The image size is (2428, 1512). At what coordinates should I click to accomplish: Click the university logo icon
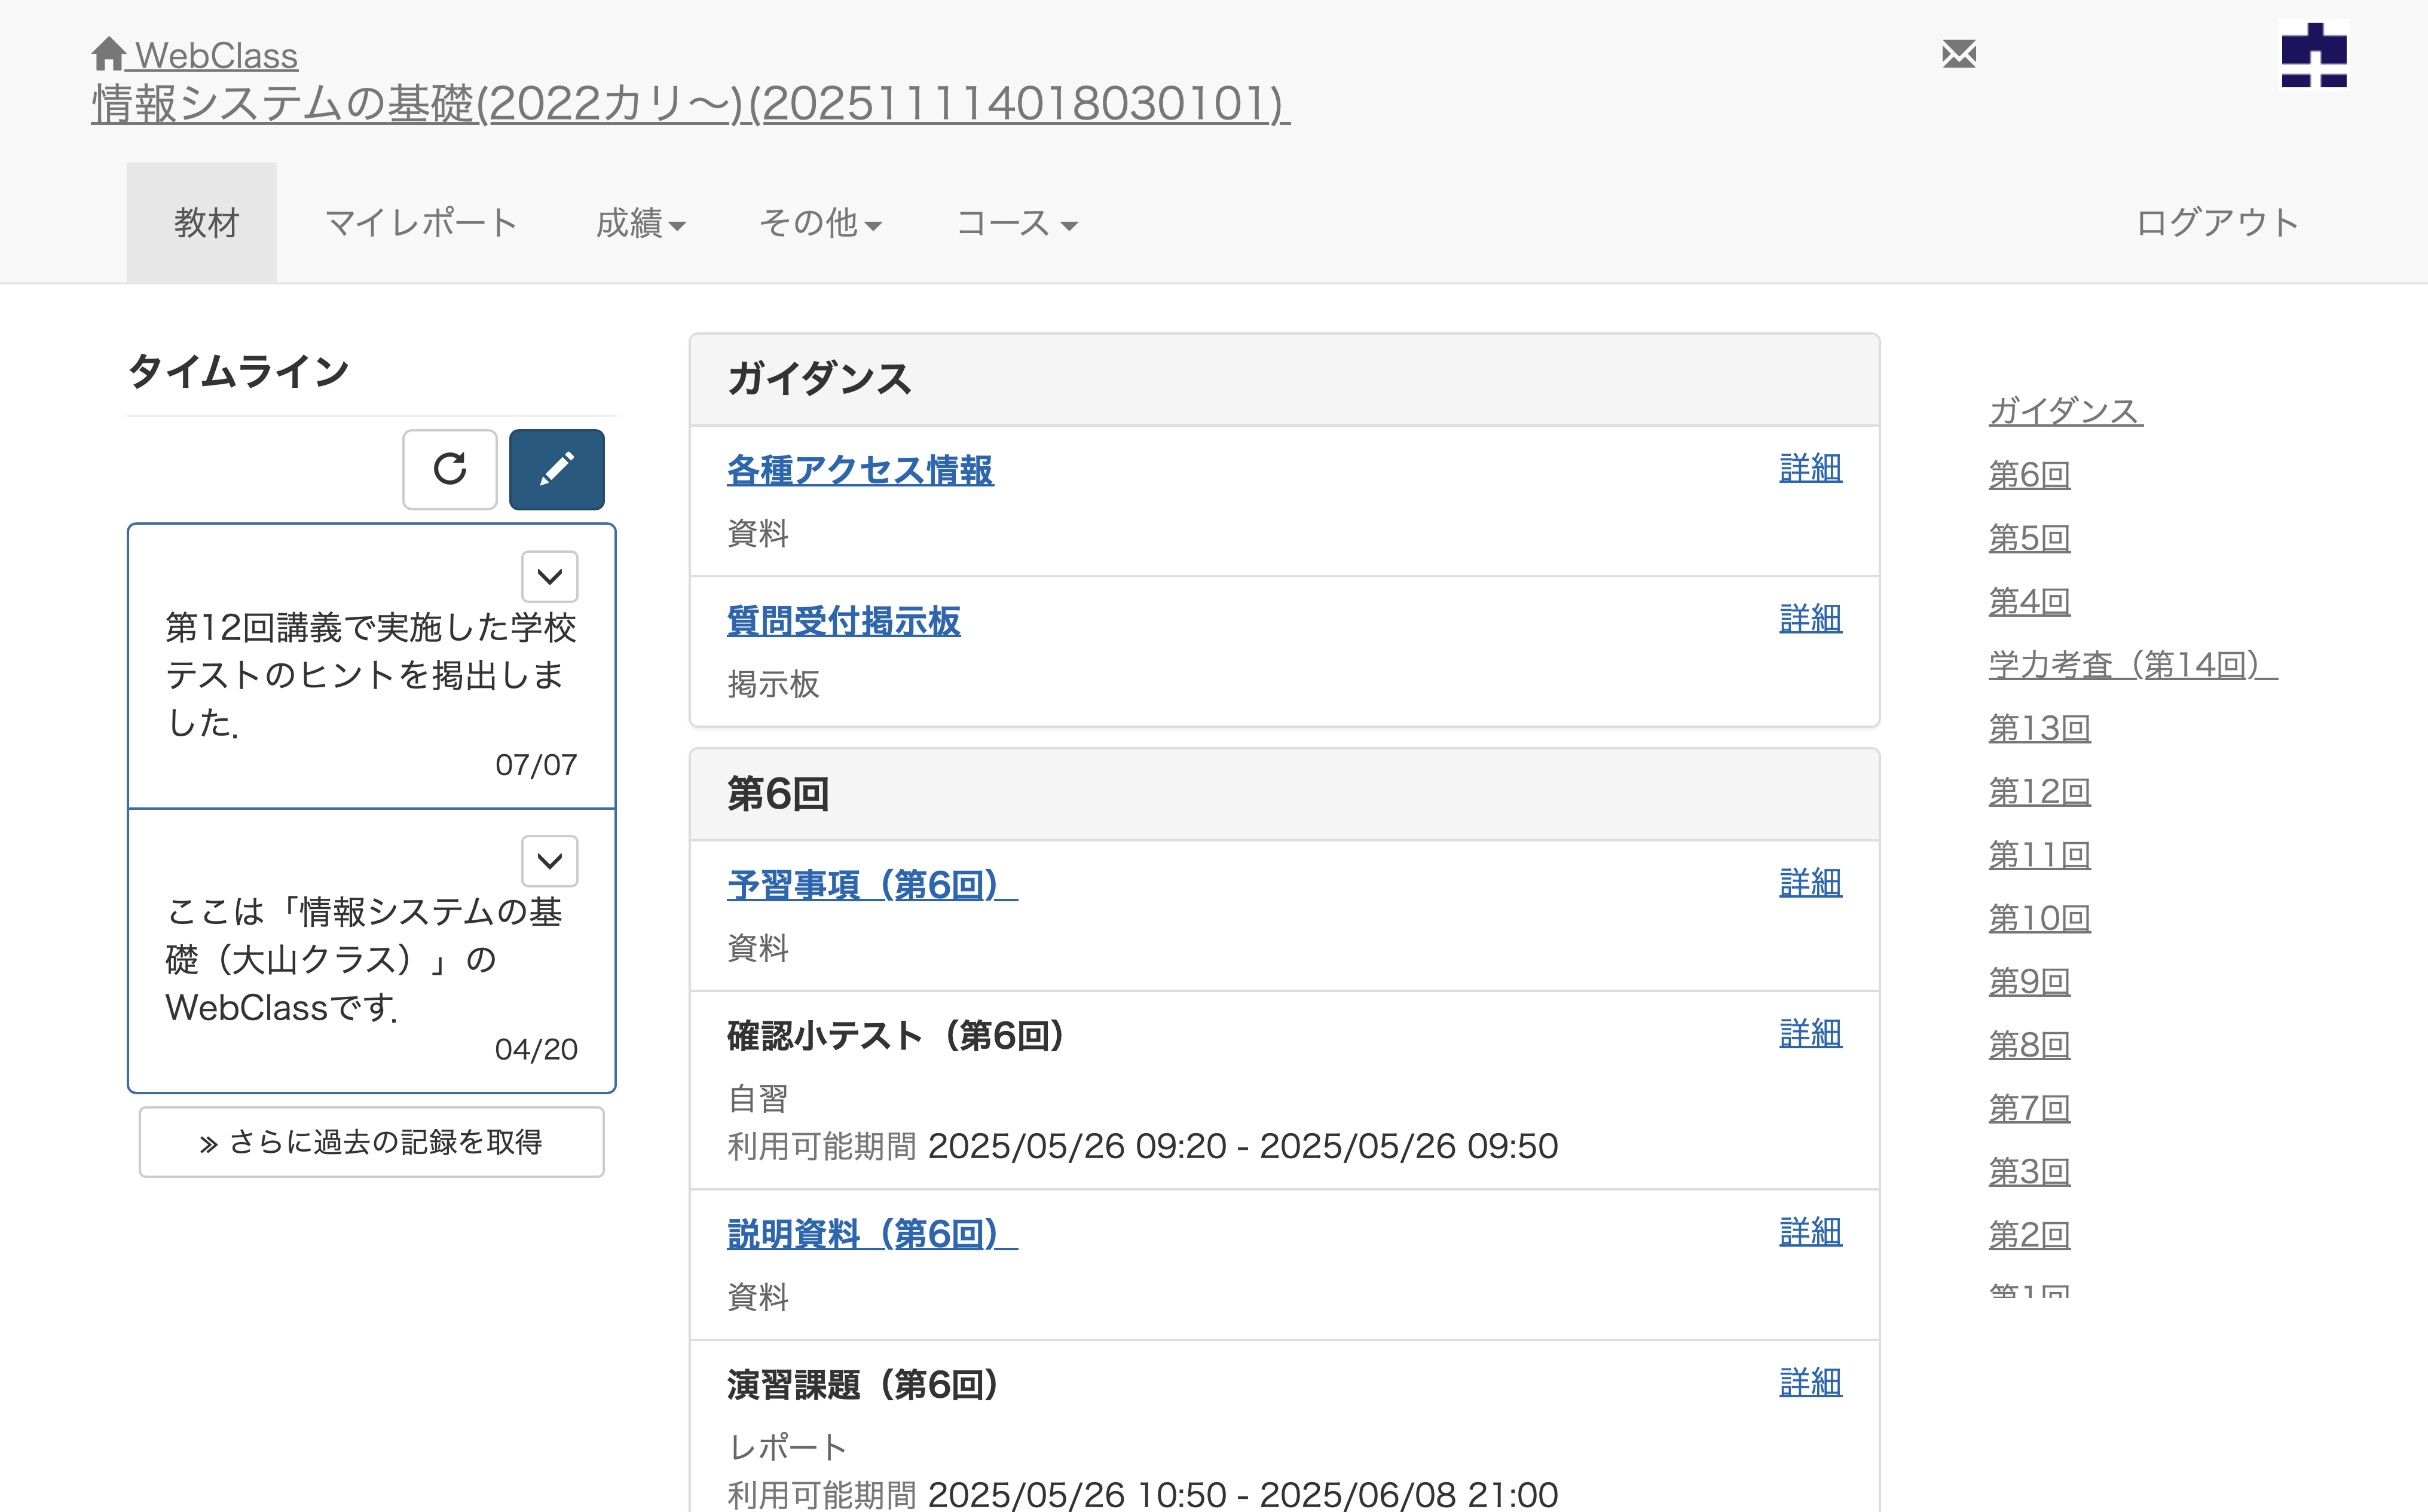2313,56
